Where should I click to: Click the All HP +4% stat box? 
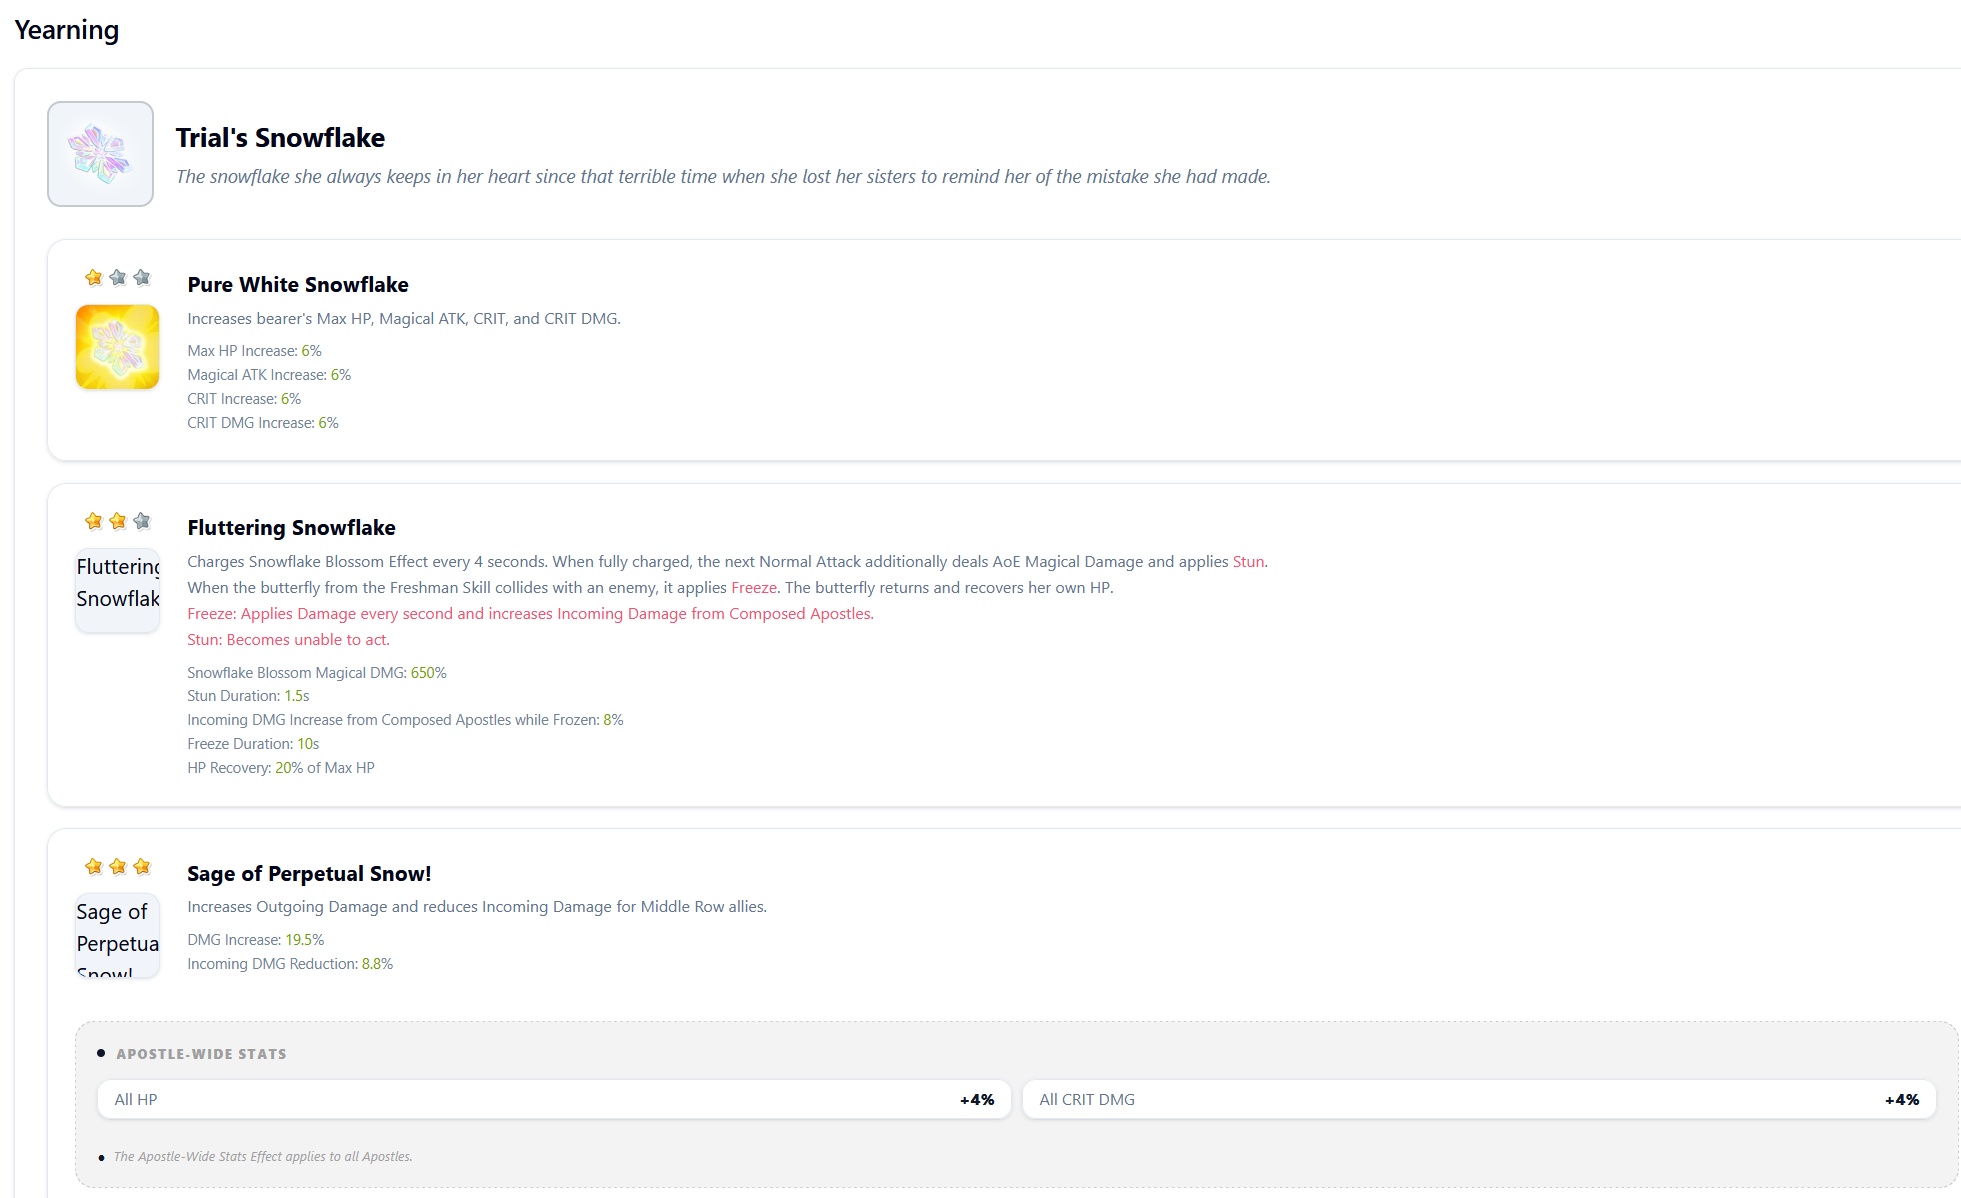(x=554, y=1099)
